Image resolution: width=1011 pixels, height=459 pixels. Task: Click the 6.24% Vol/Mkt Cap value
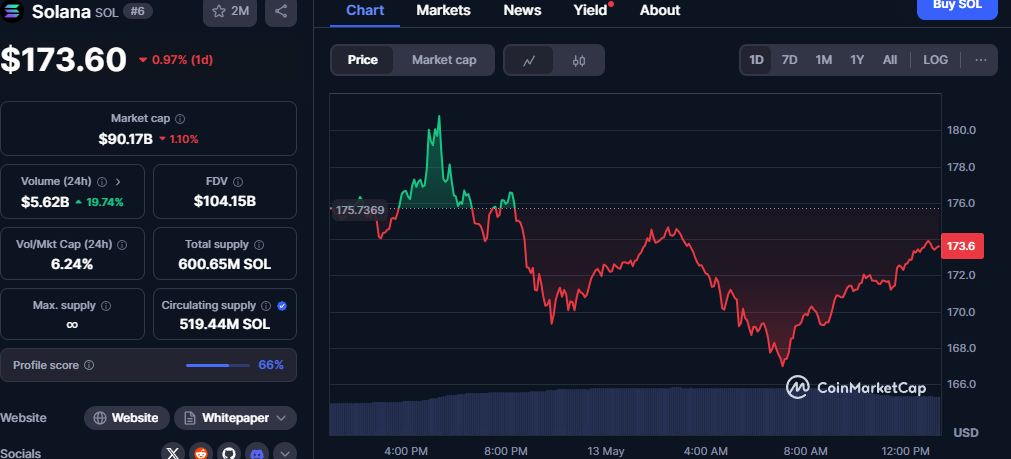pos(72,264)
